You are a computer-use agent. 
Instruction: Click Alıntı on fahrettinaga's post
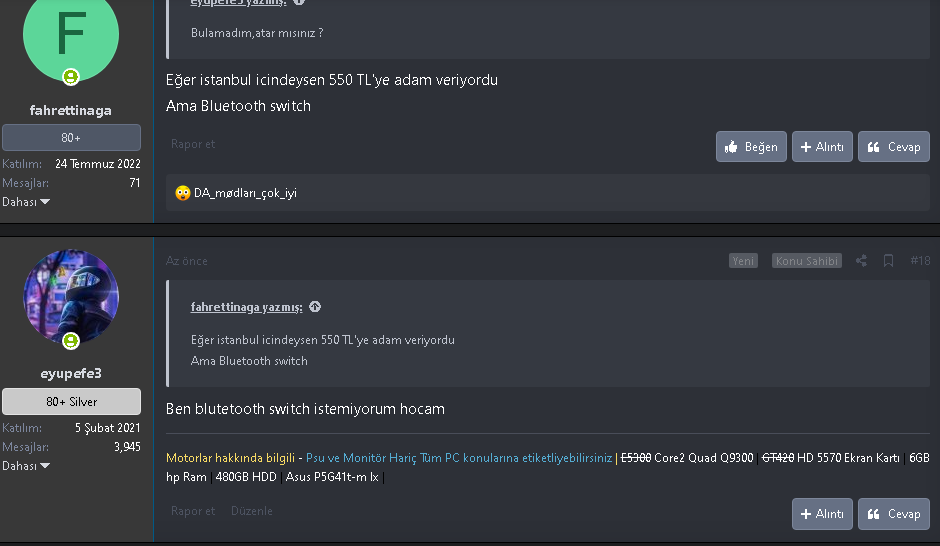(822, 147)
